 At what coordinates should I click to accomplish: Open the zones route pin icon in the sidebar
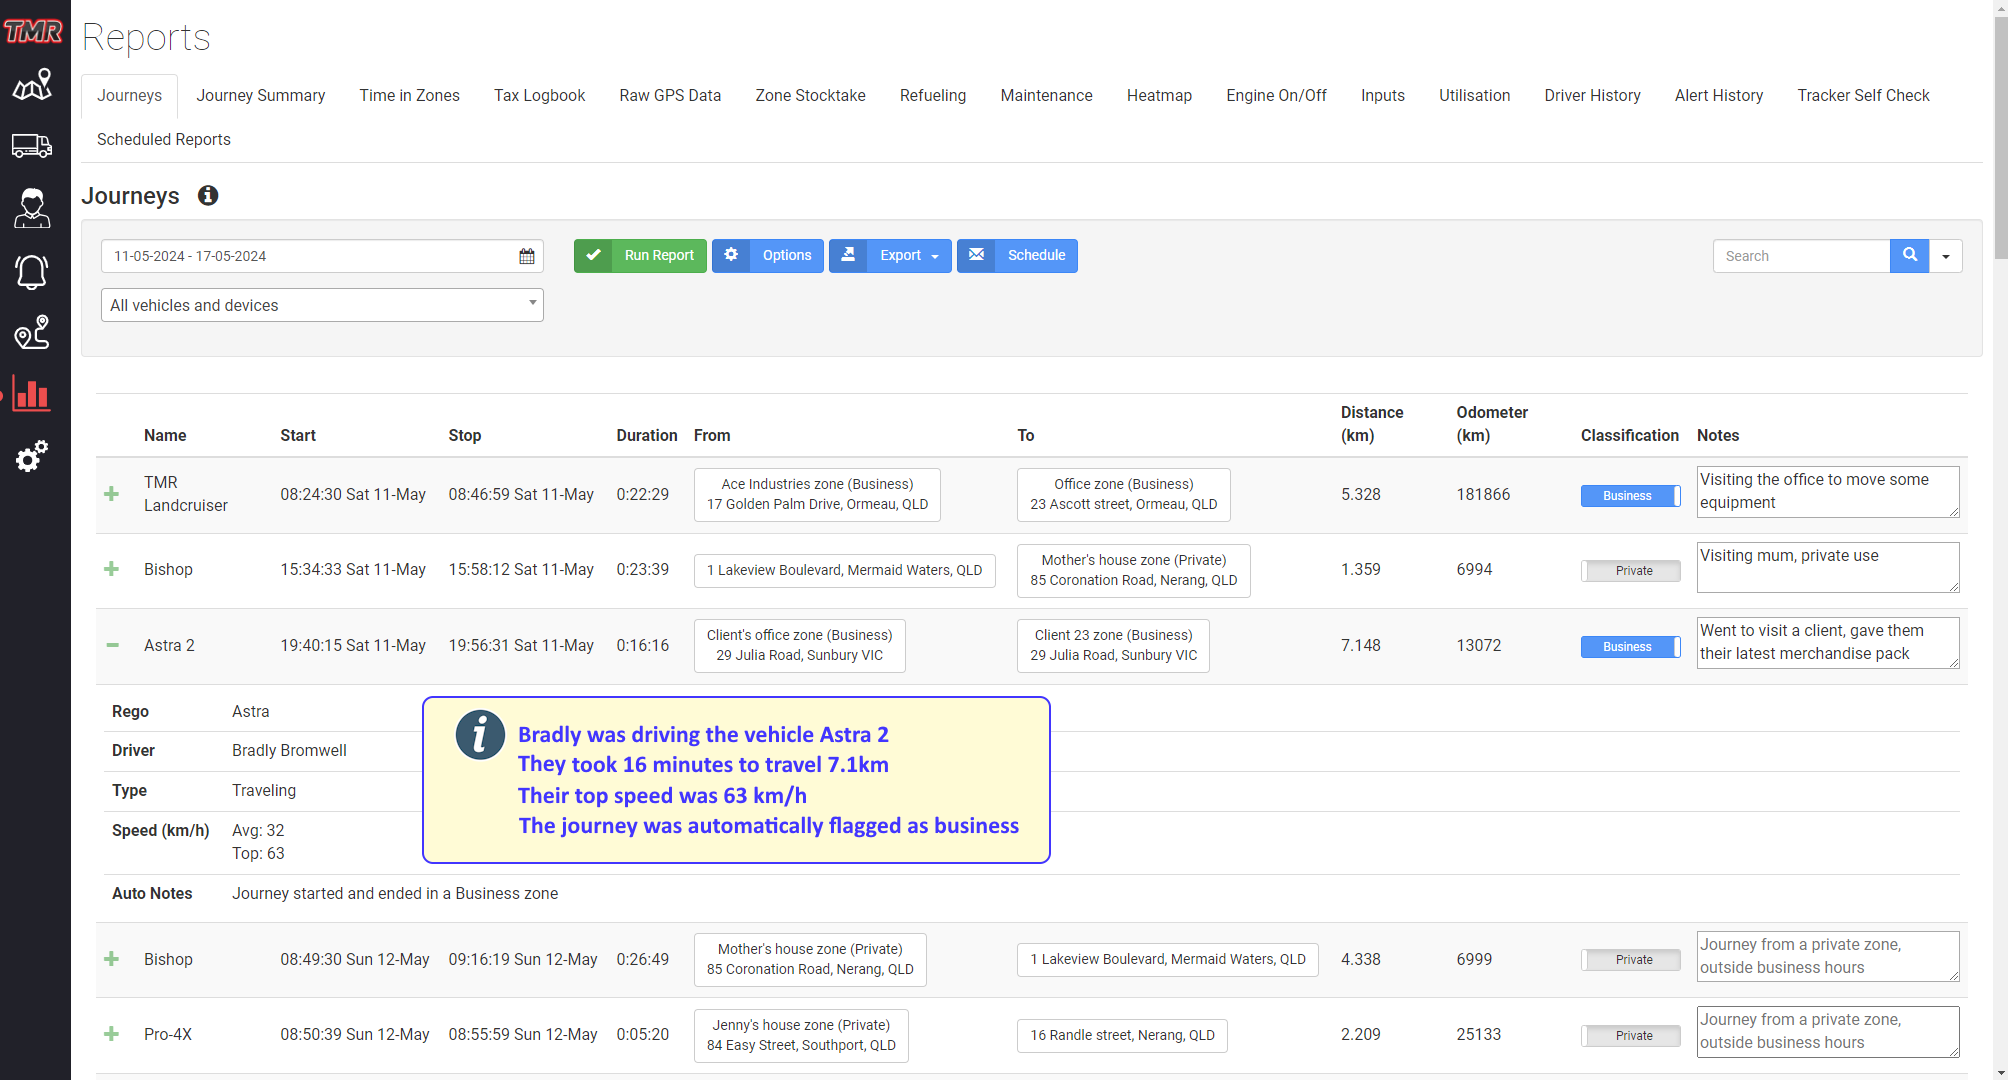point(32,332)
